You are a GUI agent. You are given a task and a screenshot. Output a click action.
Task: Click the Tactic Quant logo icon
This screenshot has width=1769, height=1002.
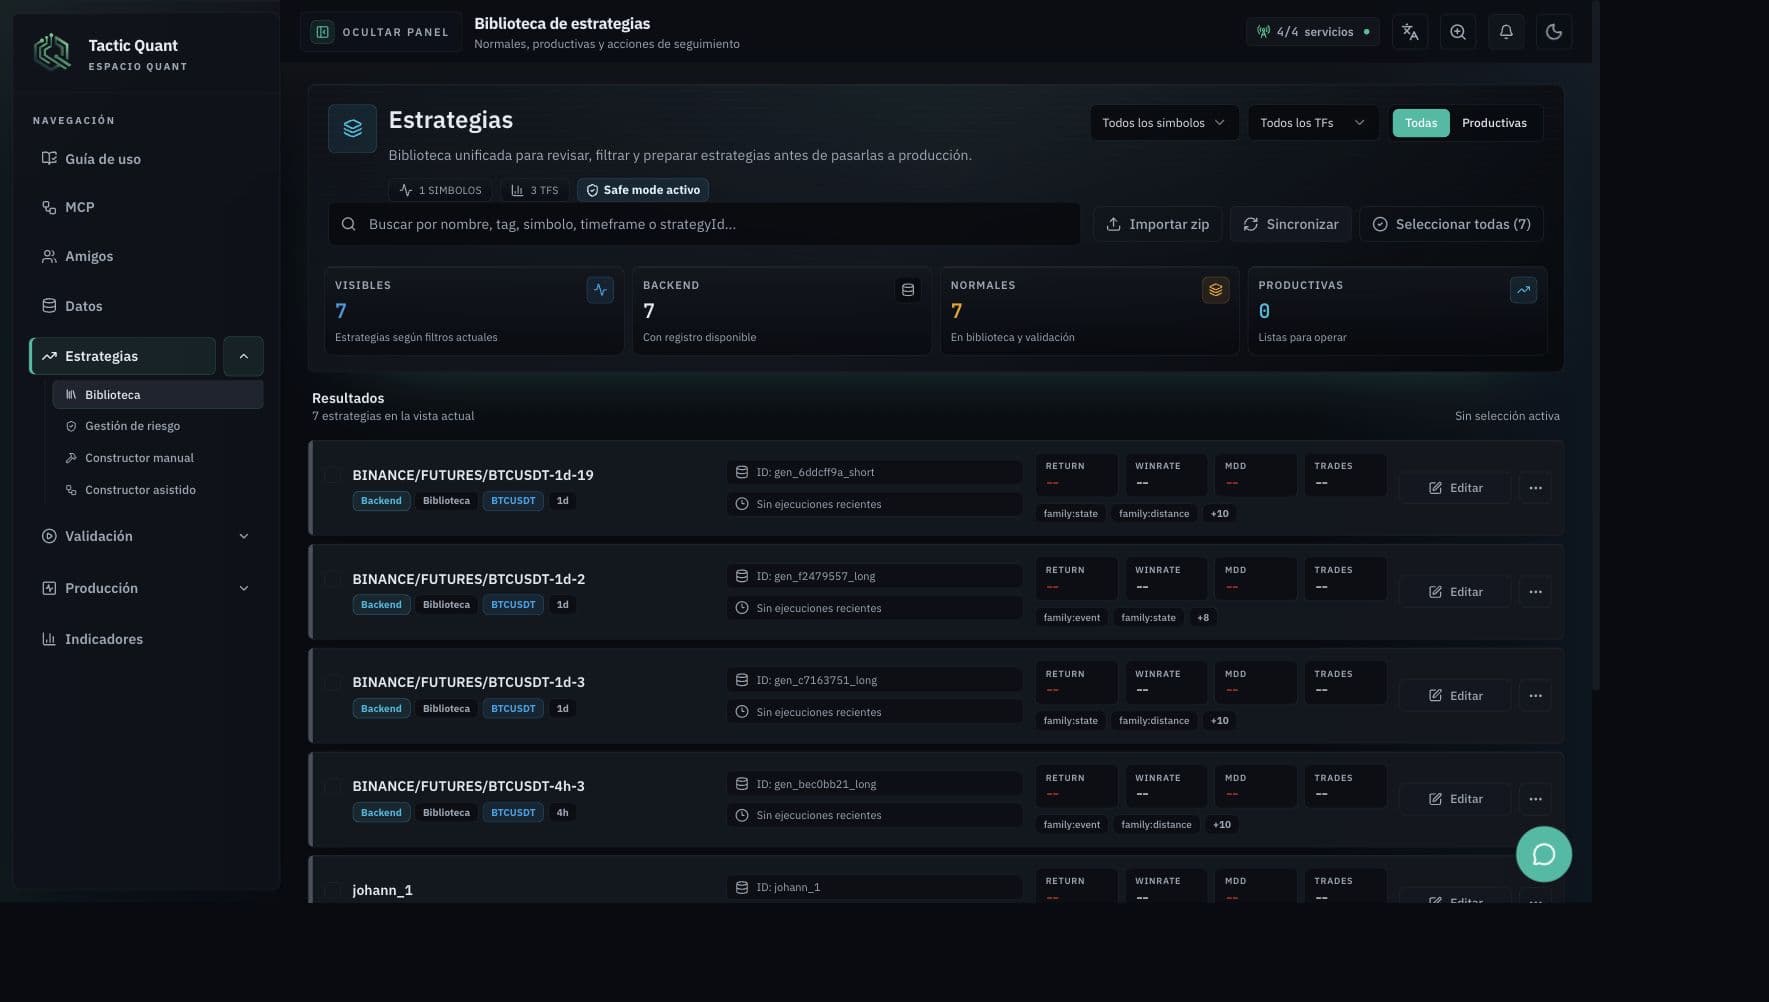(52, 52)
